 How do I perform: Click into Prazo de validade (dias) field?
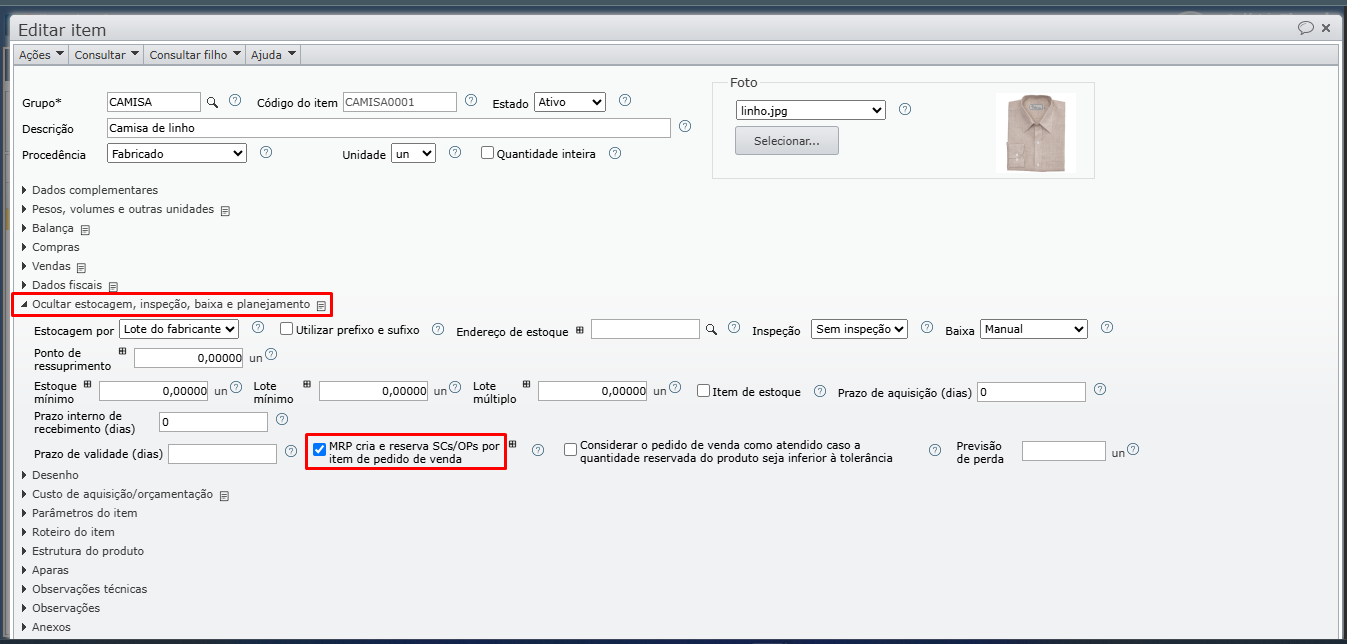tap(222, 454)
